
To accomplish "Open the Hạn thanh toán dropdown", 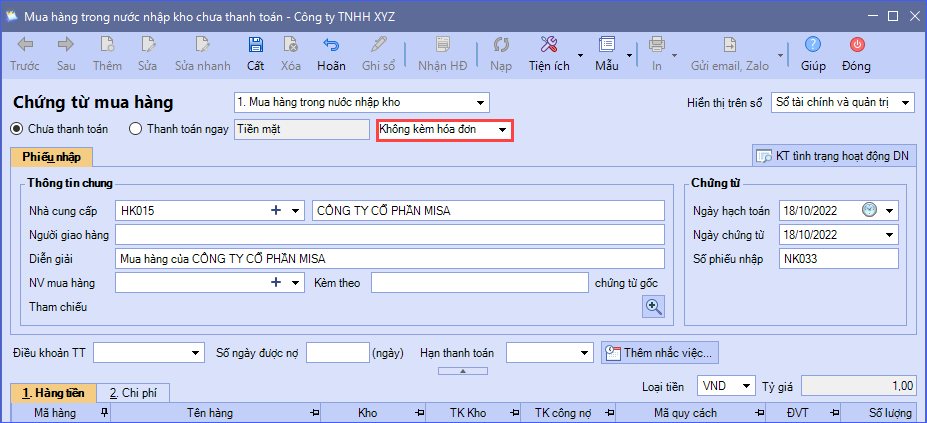I will (x=583, y=353).
